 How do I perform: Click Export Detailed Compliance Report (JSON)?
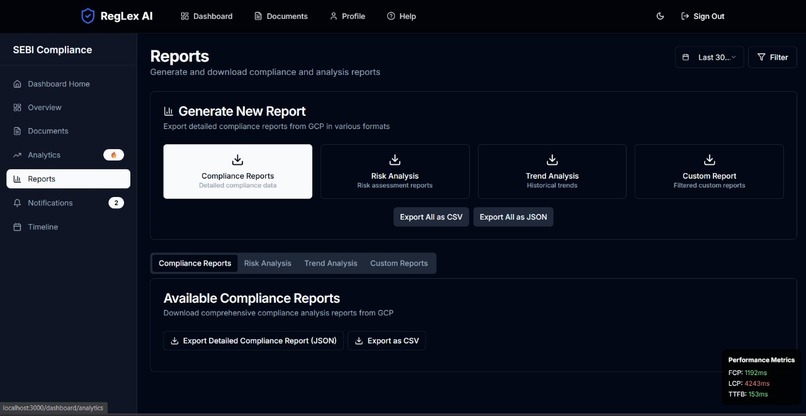[x=253, y=340]
